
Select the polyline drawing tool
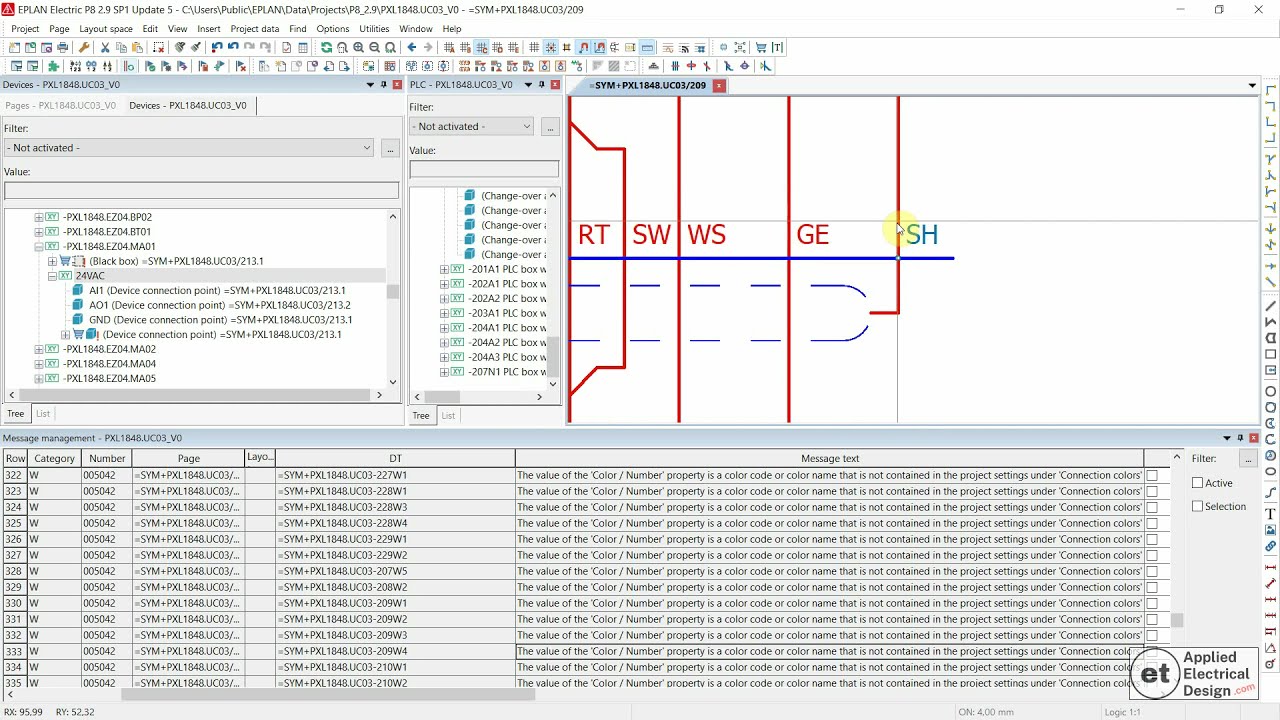[1271, 322]
